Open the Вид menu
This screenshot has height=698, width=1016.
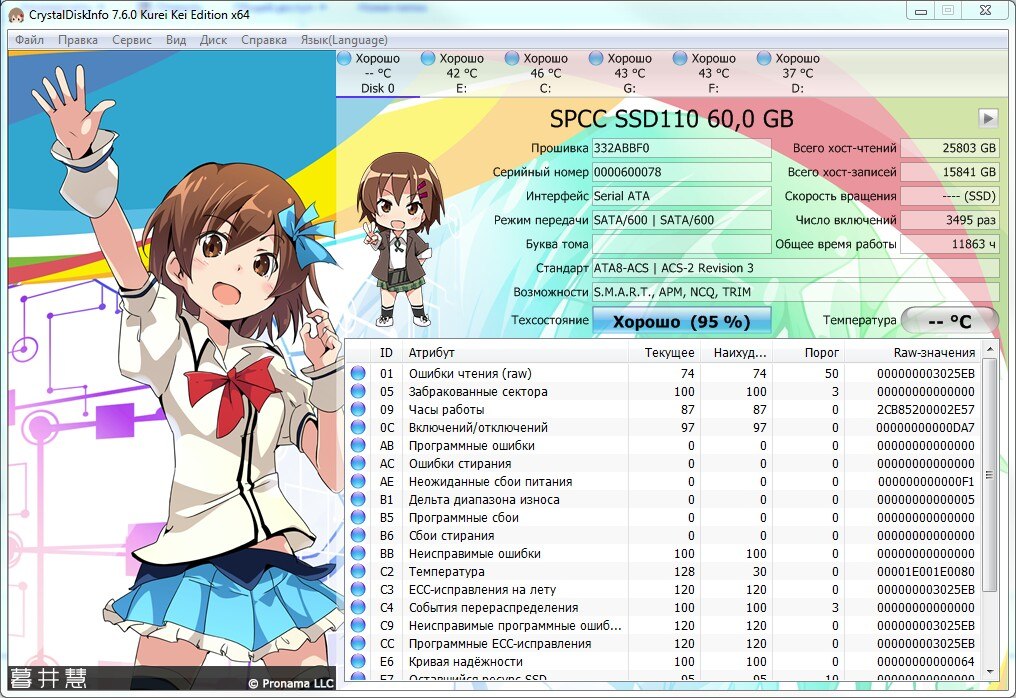(176, 40)
